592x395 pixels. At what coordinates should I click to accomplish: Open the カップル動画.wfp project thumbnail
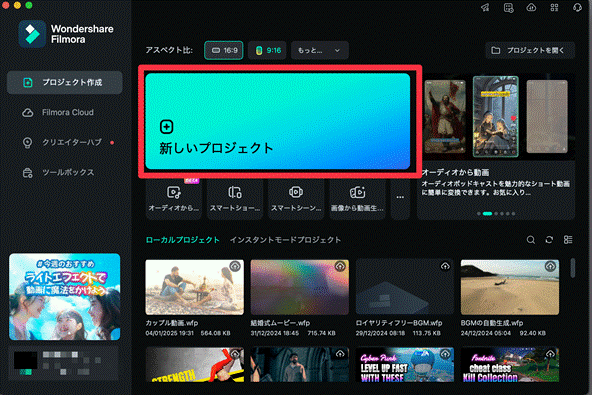pos(194,287)
